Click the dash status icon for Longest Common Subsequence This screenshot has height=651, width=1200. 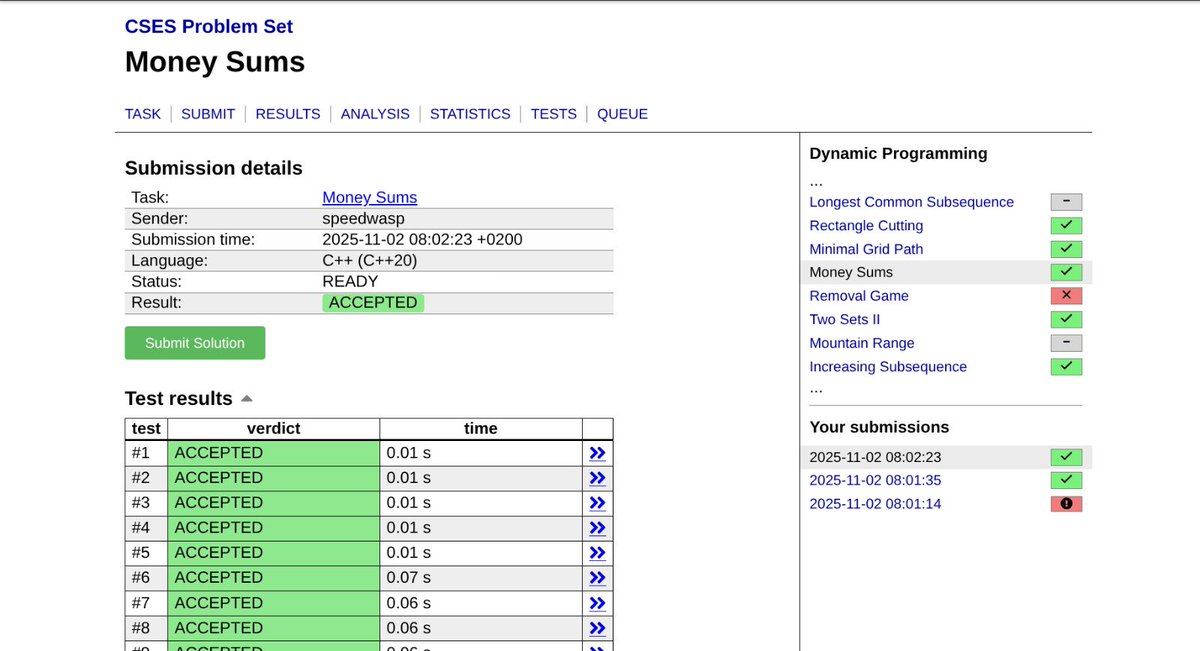tap(1066, 202)
